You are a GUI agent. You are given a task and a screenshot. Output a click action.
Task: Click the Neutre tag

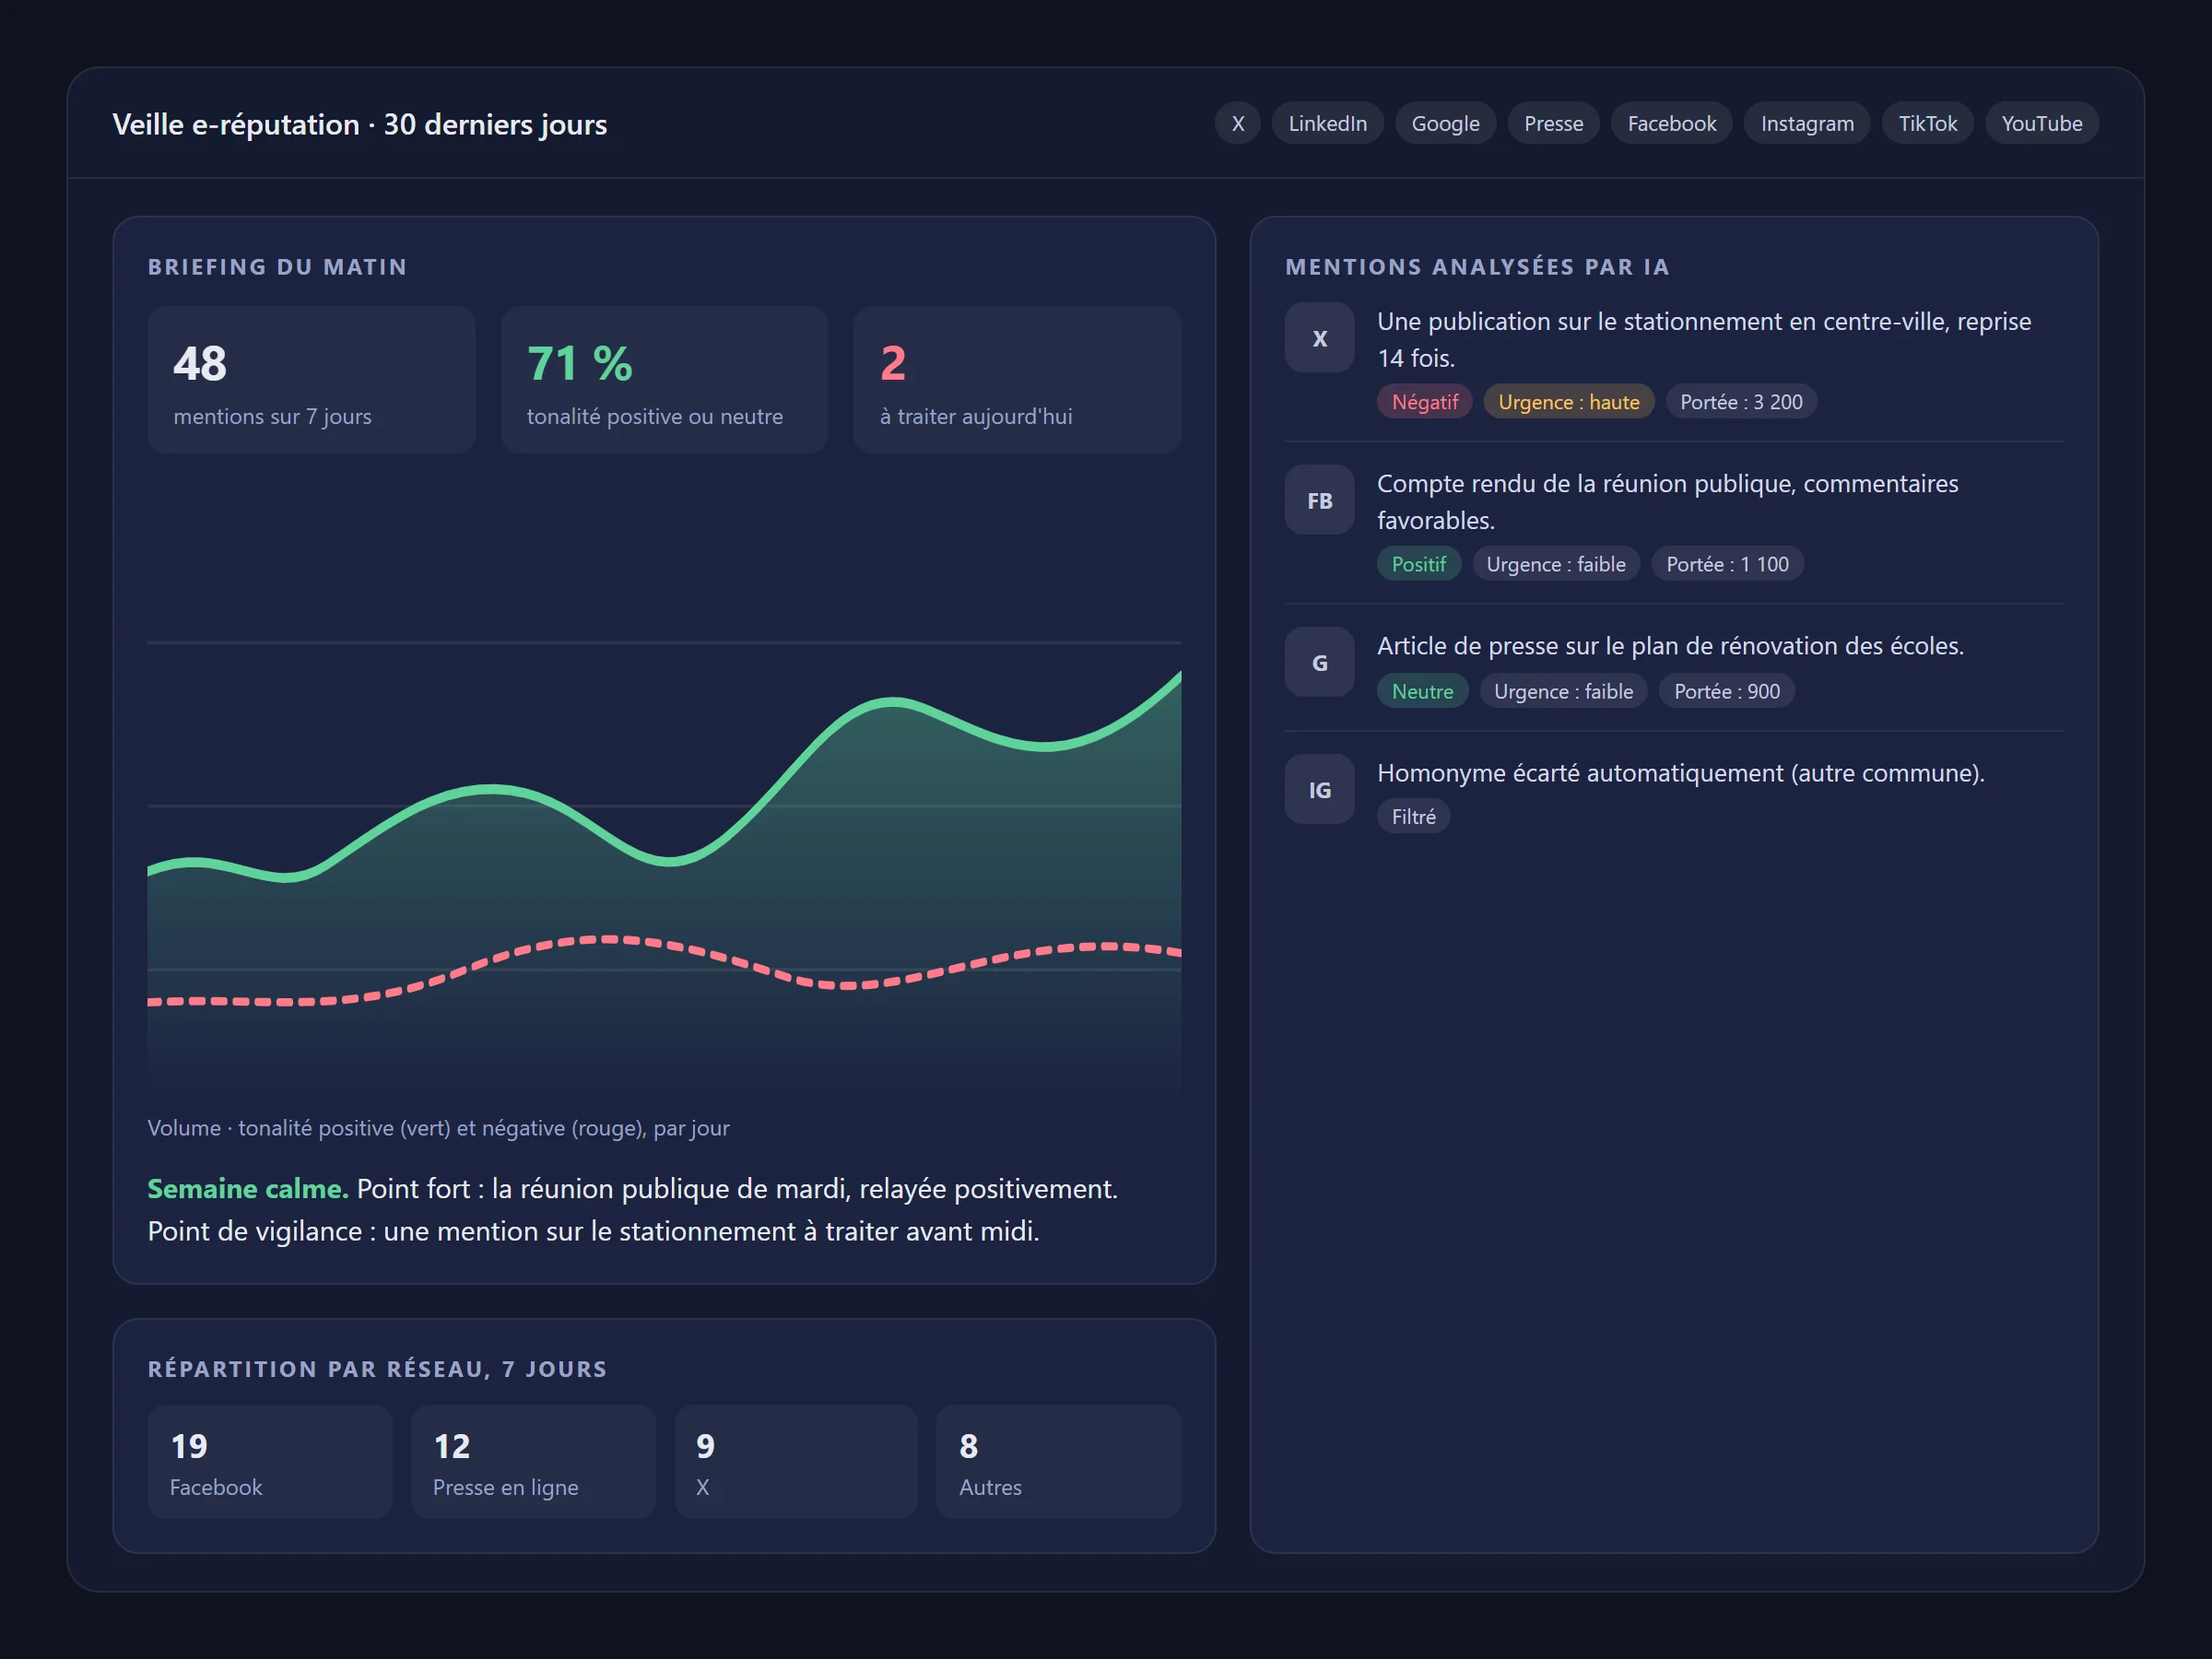pyautogui.click(x=1422, y=691)
